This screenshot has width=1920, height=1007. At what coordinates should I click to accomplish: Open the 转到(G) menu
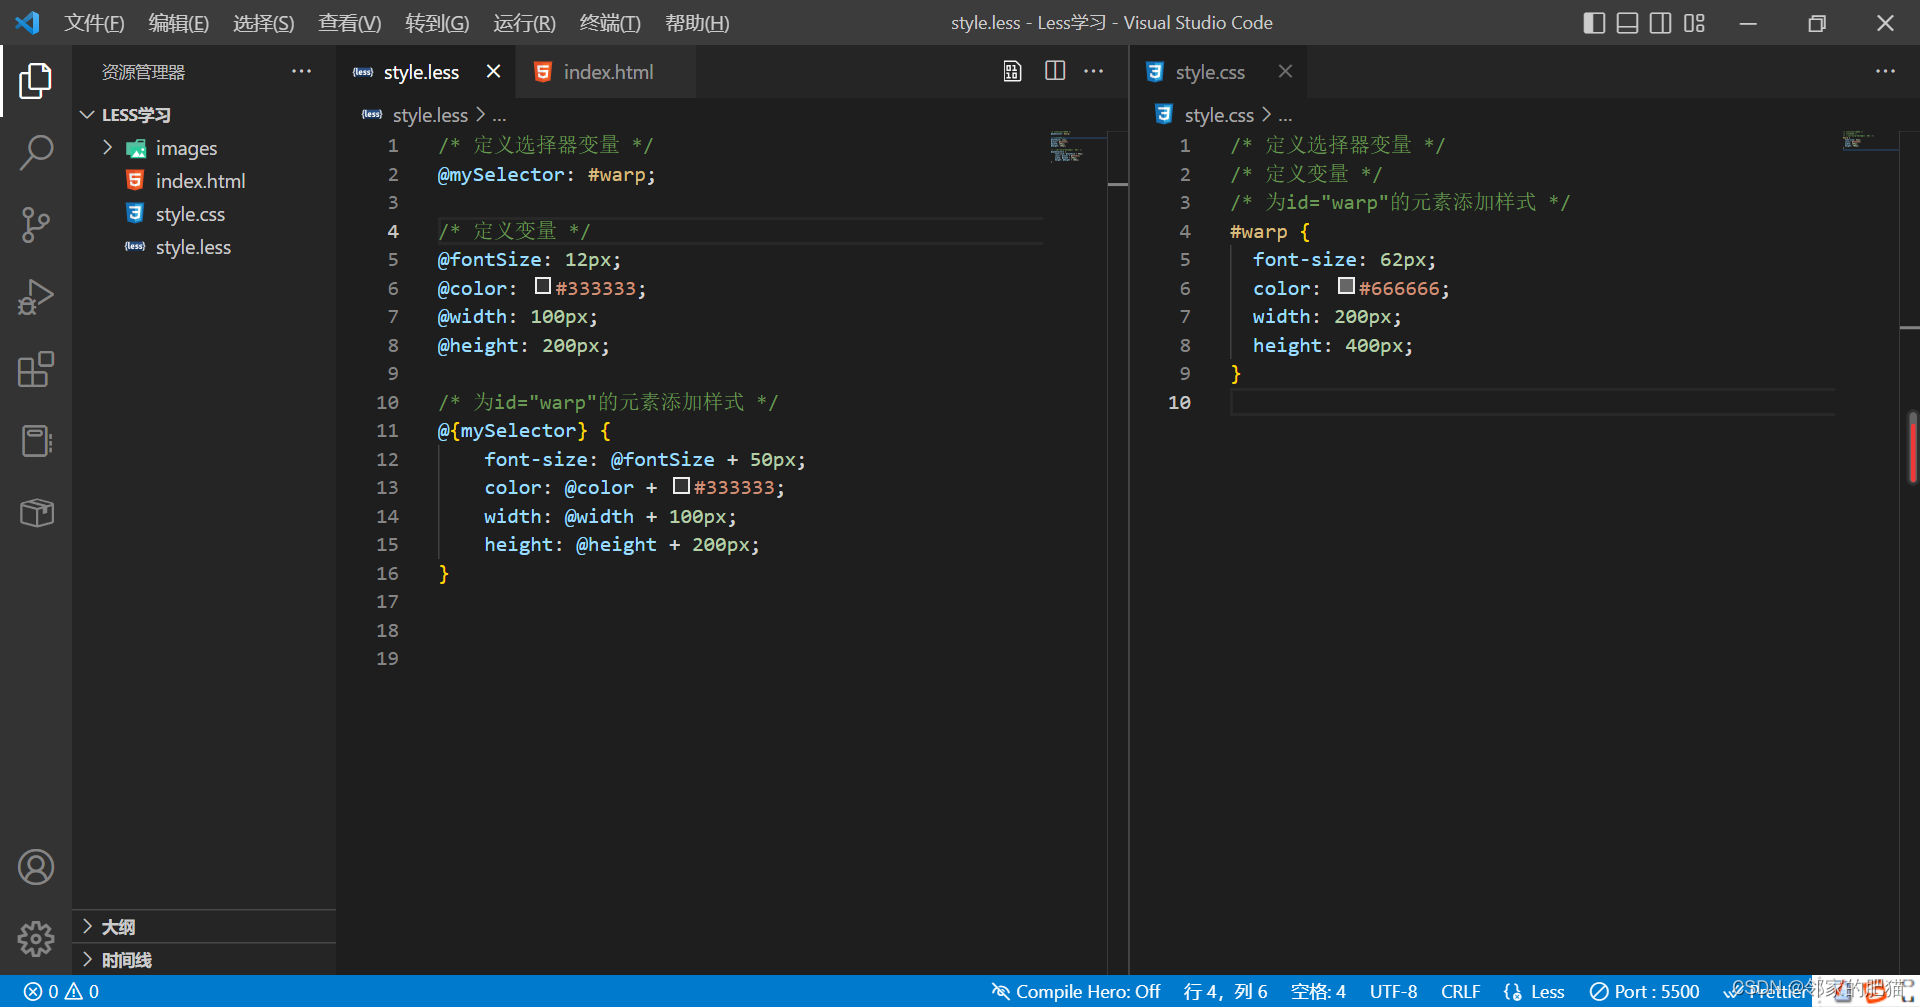pyautogui.click(x=437, y=22)
